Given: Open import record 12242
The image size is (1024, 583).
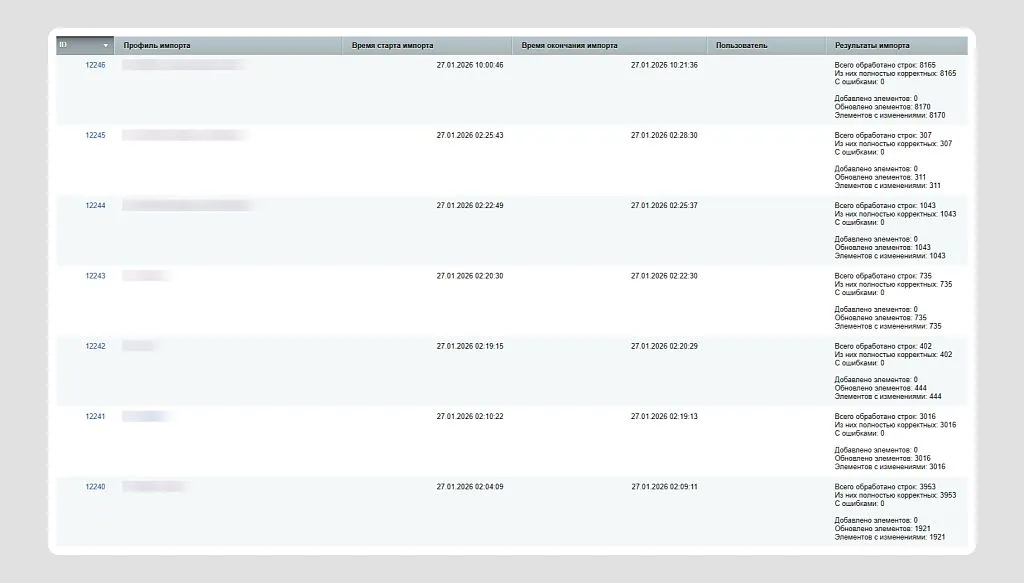Looking at the screenshot, I should pos(95,346).
